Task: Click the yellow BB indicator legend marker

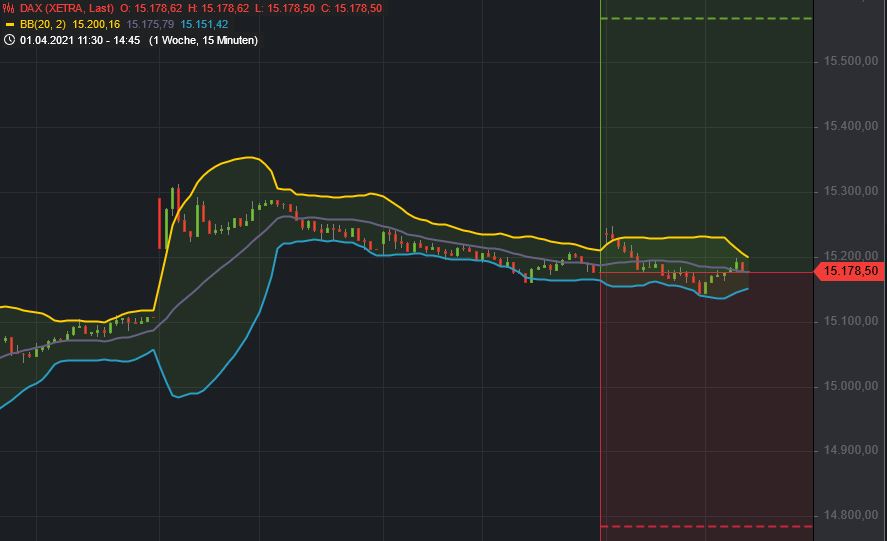Action: coord(9,25)
